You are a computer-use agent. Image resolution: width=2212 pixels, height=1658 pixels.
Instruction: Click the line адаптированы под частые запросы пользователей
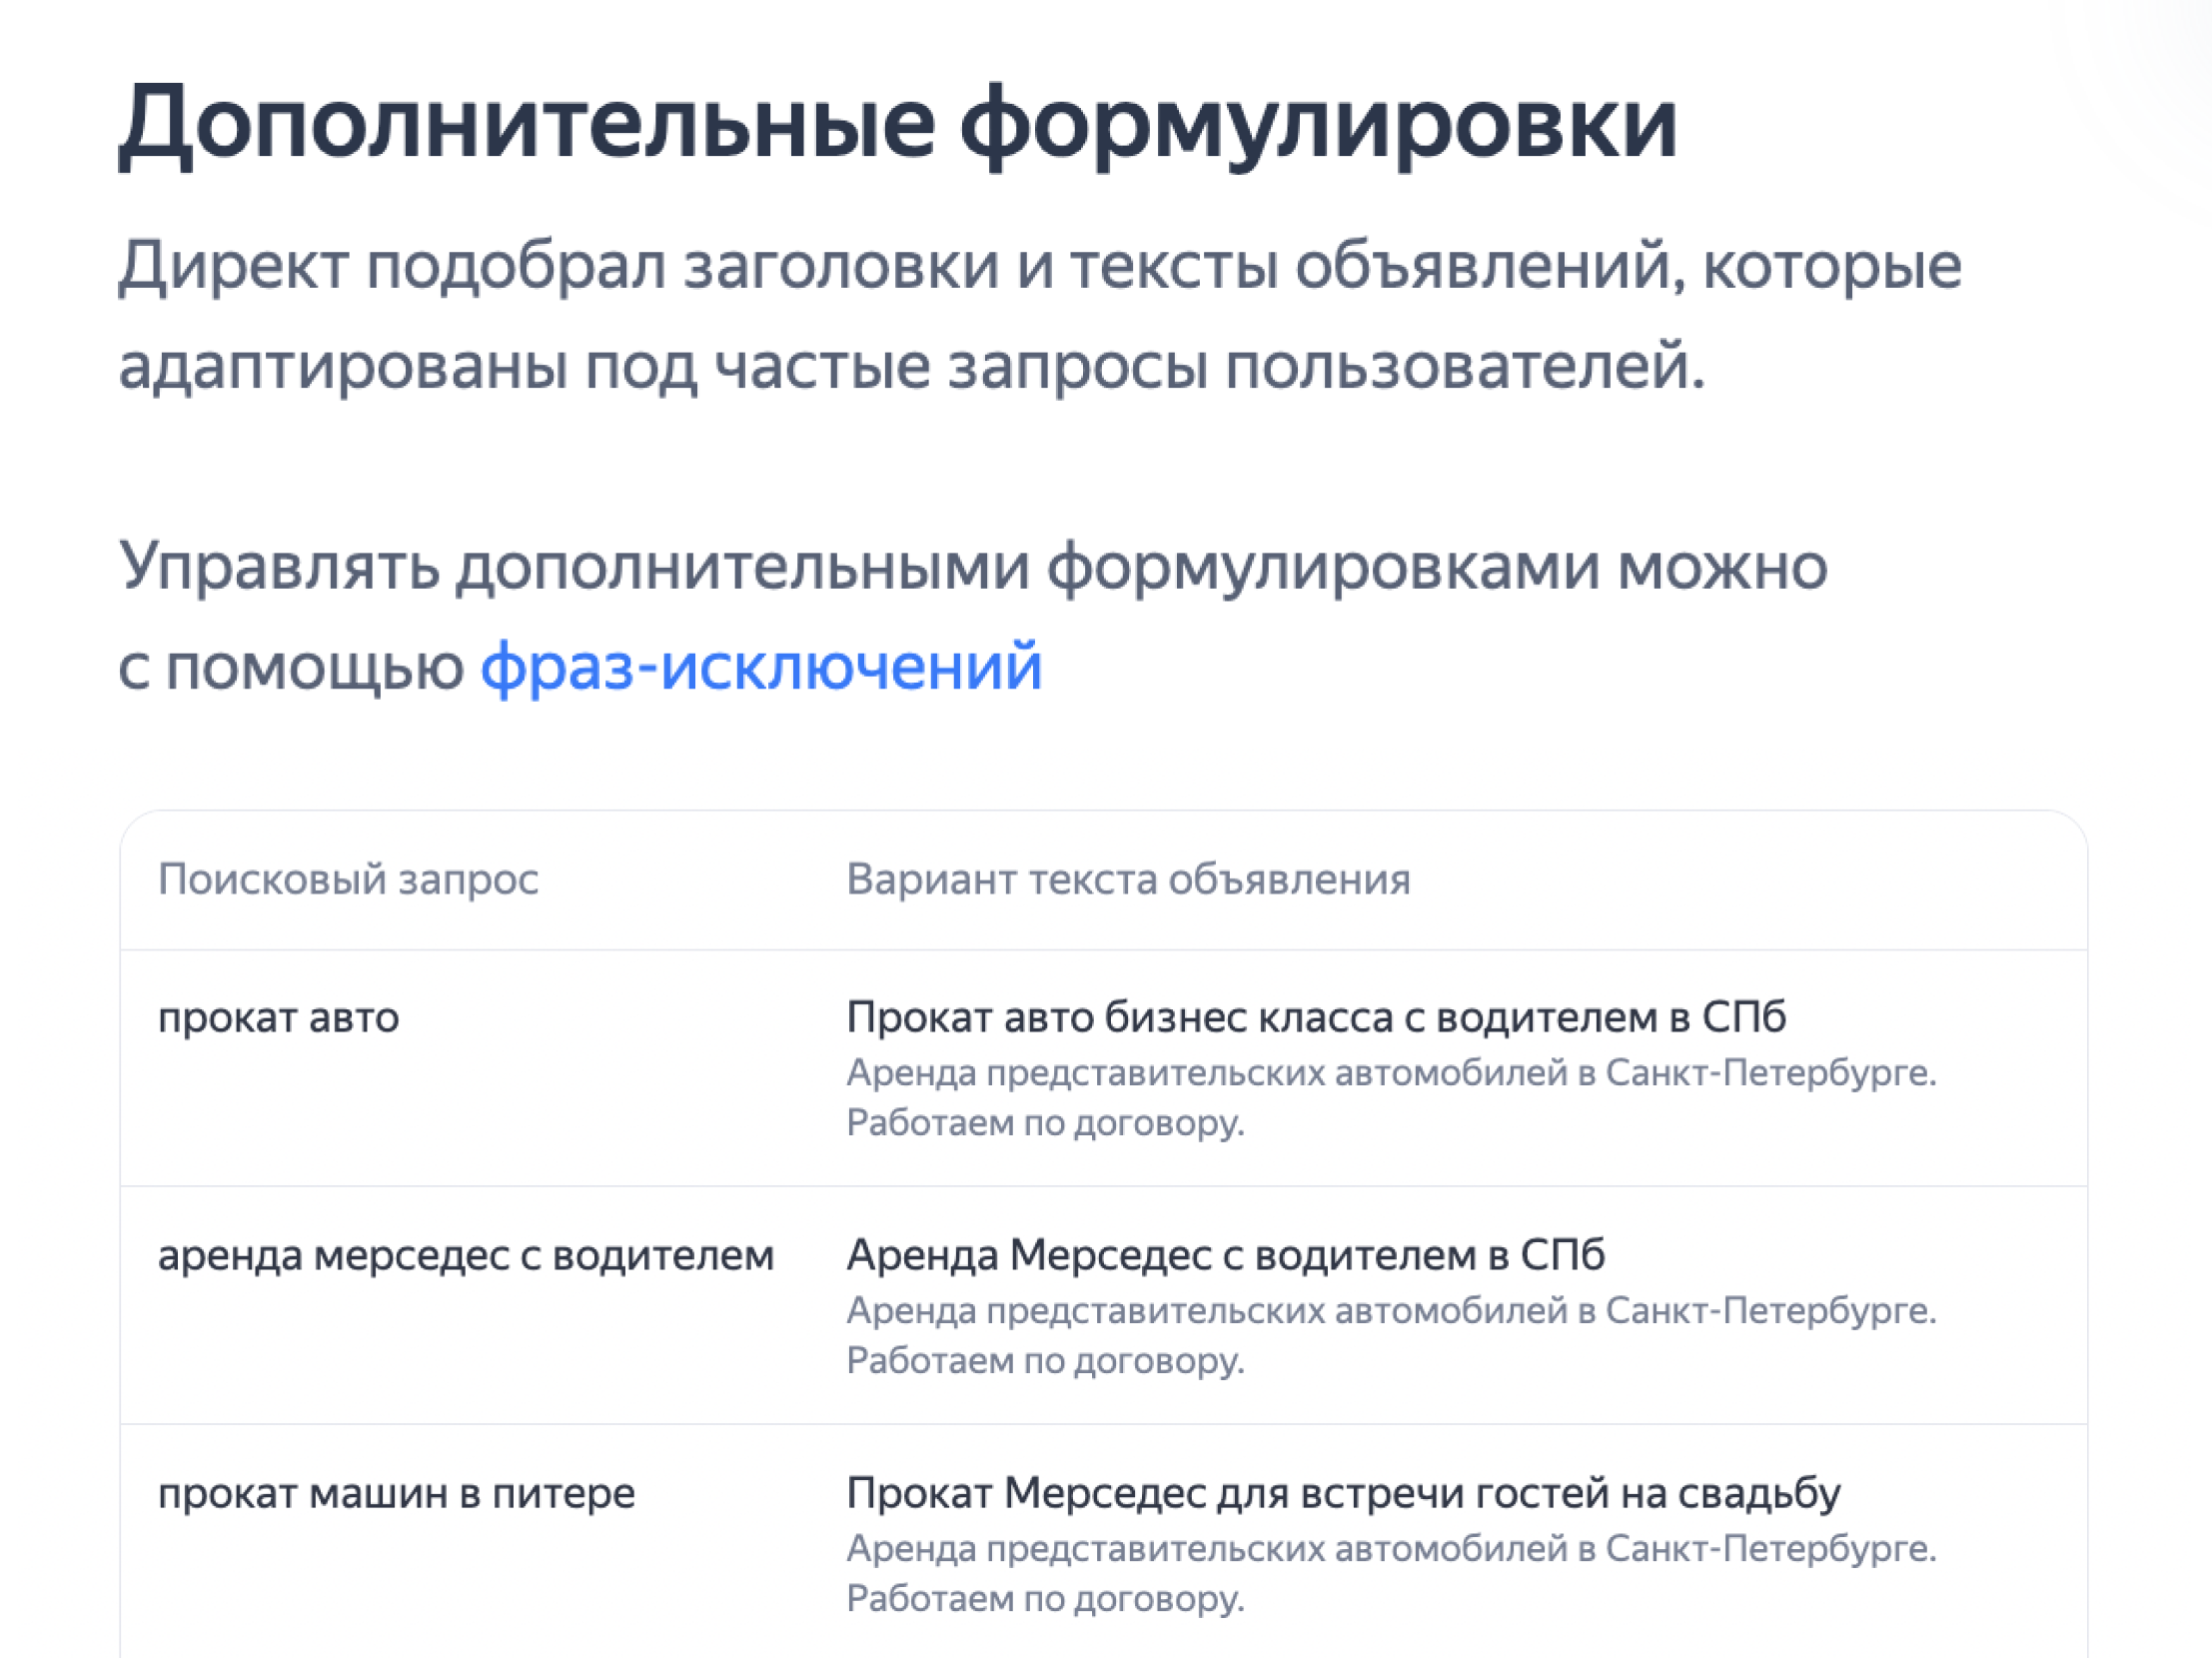911,367
